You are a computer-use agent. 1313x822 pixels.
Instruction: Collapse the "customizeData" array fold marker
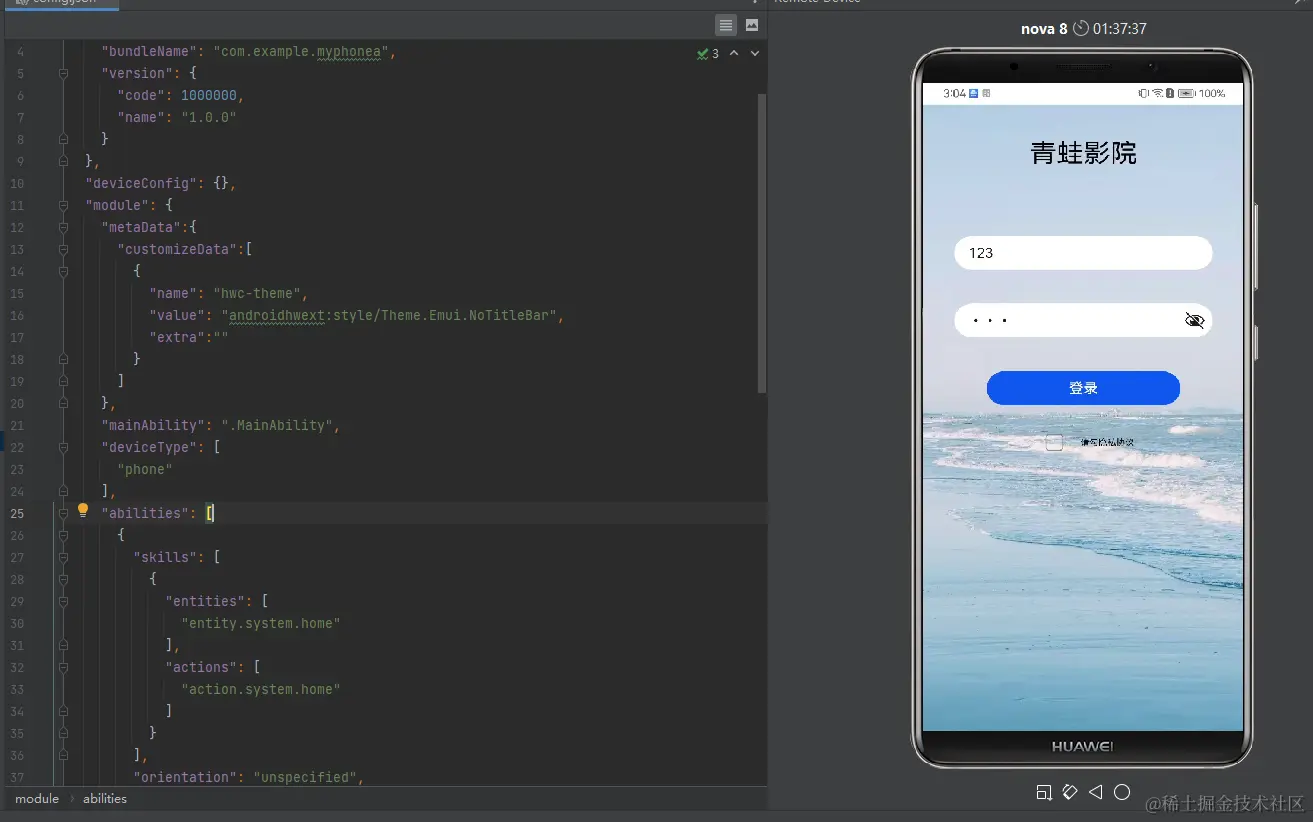coord(63,249)
